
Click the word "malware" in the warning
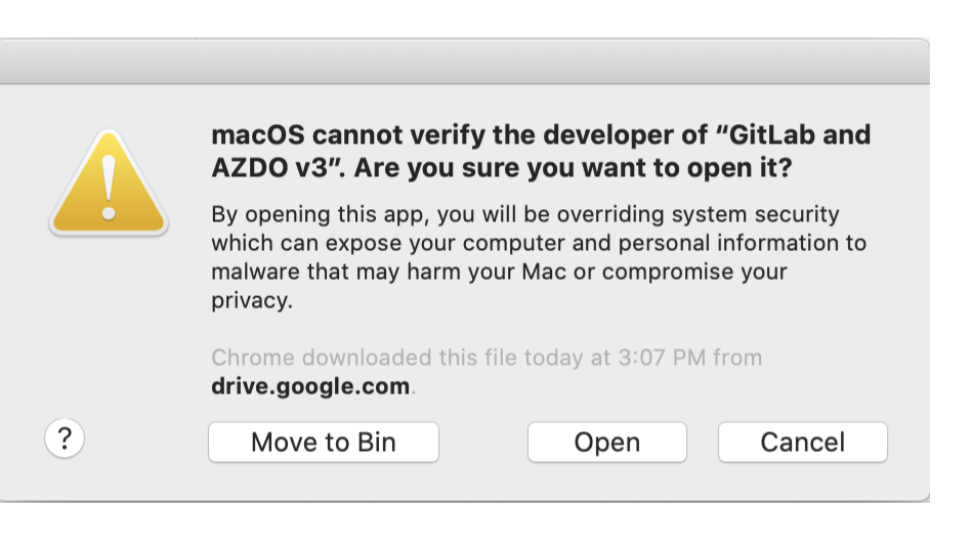(255, 271)
